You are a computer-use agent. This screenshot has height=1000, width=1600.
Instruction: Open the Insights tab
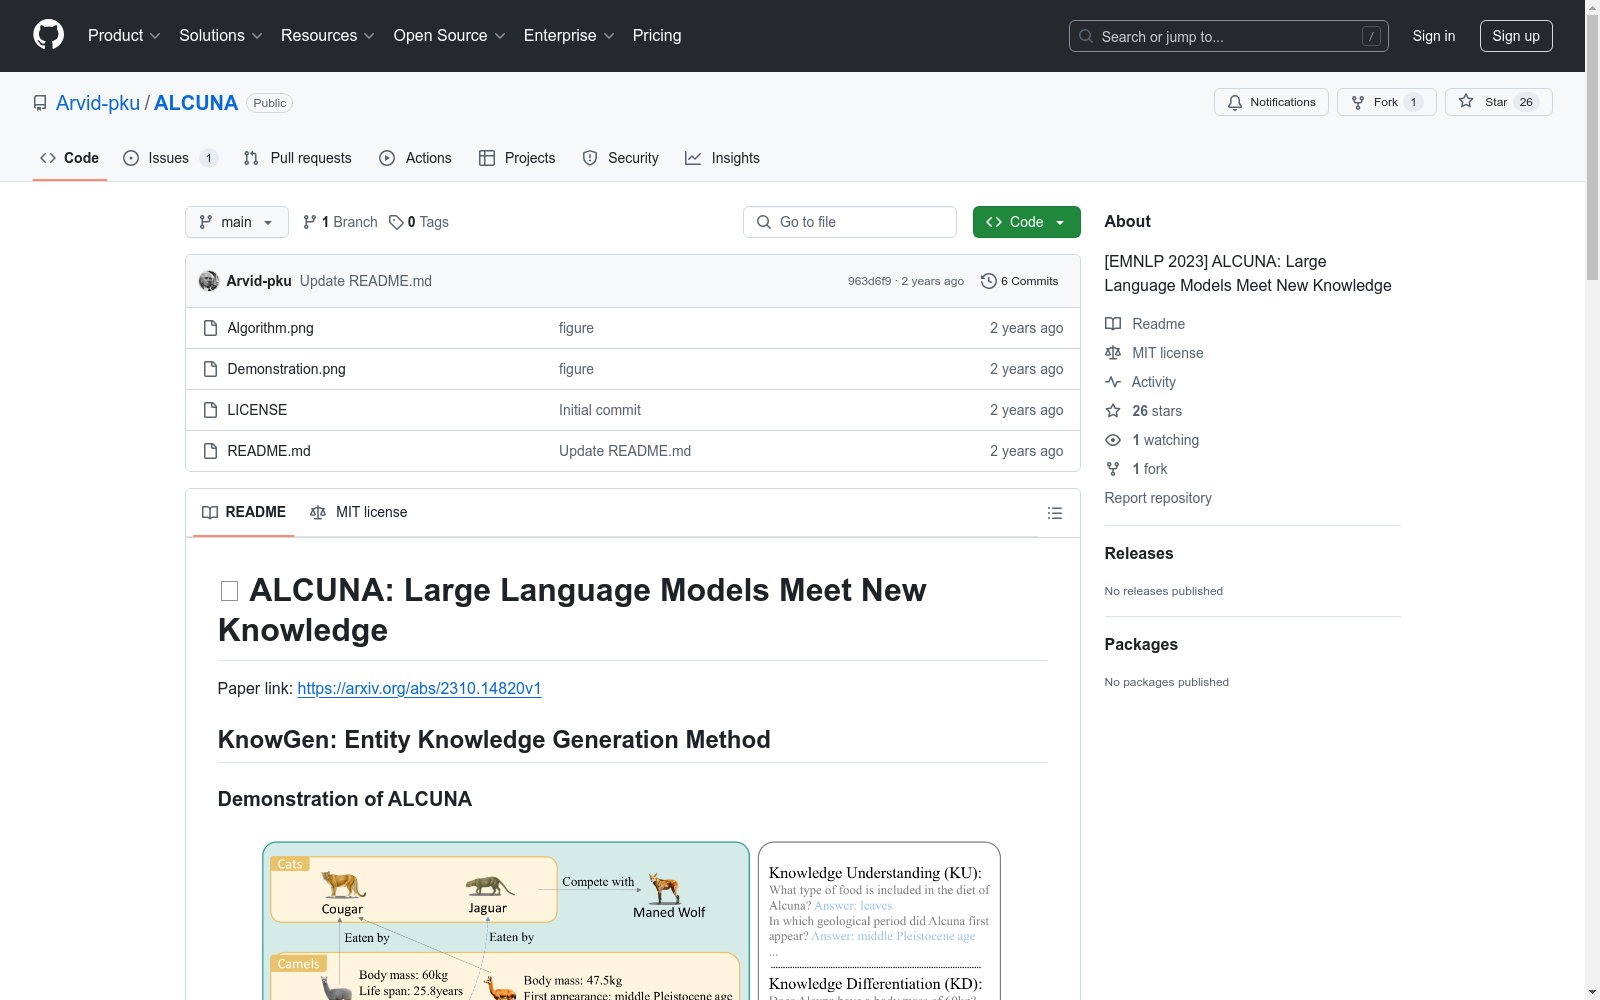click(x=722, y=158)
